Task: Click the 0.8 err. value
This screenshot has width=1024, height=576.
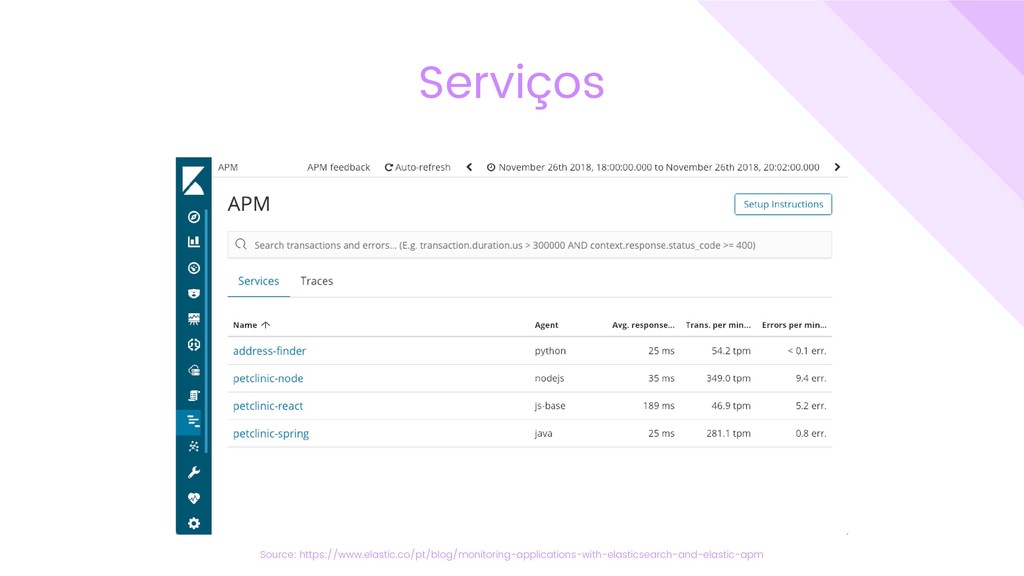Action: click(x=810, y=433)
